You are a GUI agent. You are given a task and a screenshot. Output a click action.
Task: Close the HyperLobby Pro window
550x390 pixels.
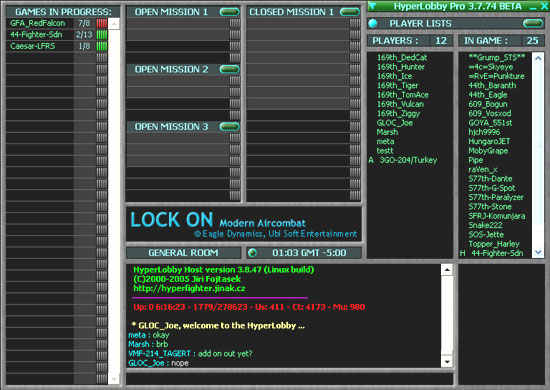pyautogui.click(x=544, y=6)
